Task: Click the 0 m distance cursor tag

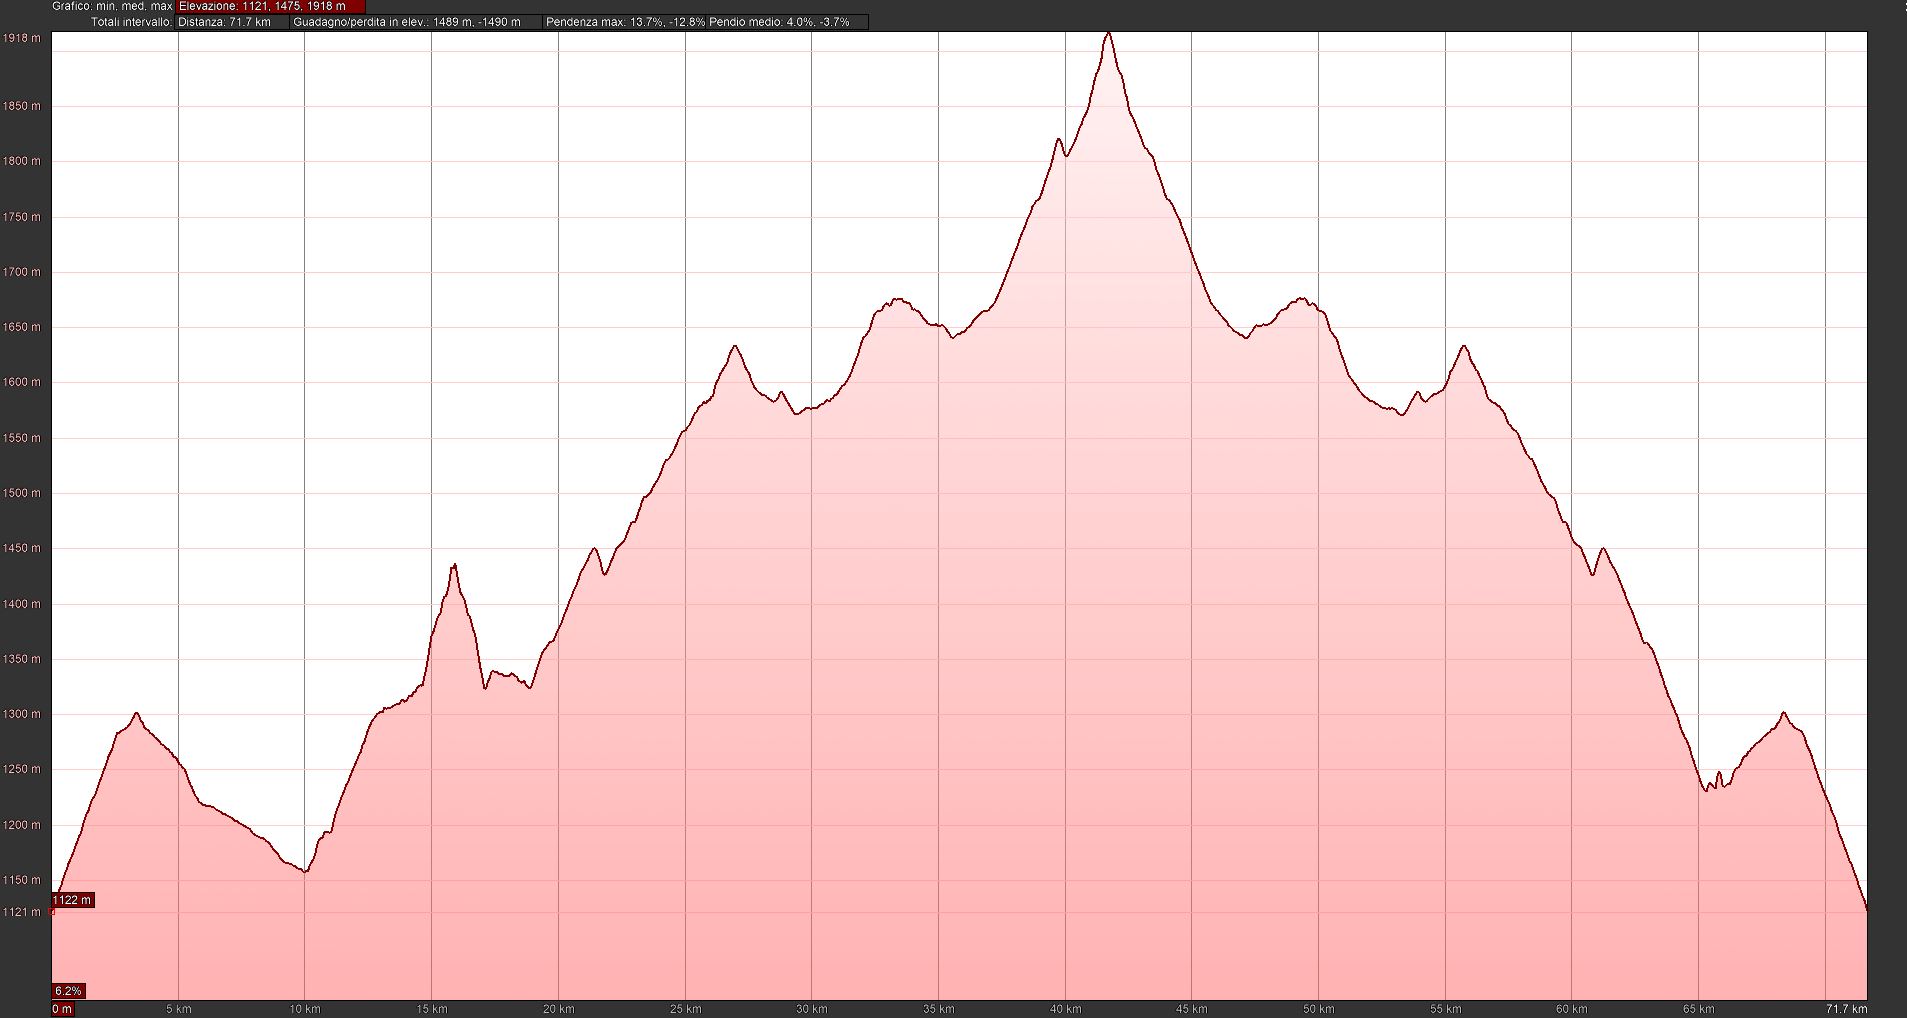Action: 62,1009
